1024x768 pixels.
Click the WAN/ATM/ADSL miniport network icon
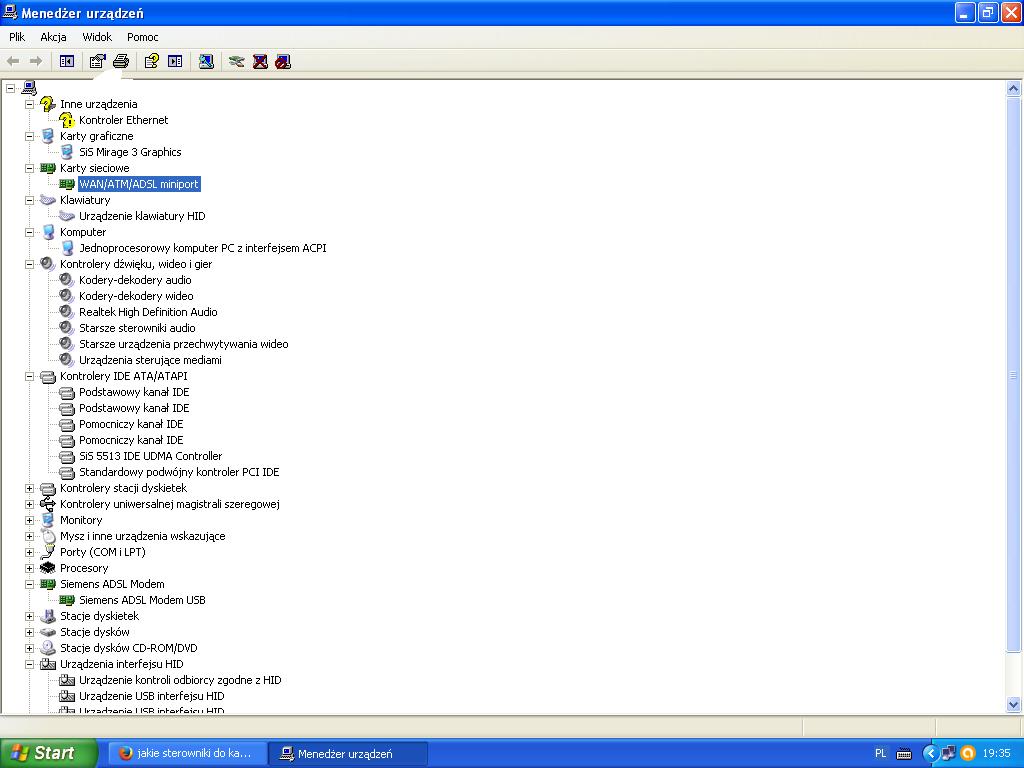click(67, 184)
